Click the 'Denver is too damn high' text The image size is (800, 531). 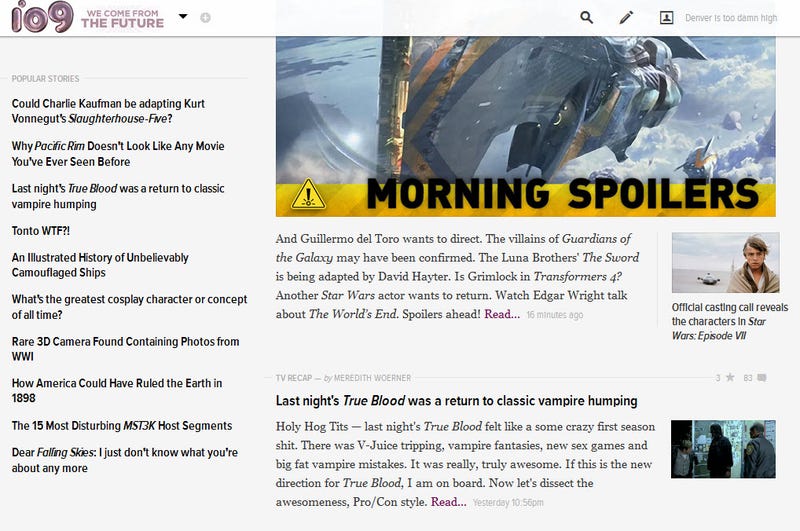[x=731, y=18]
